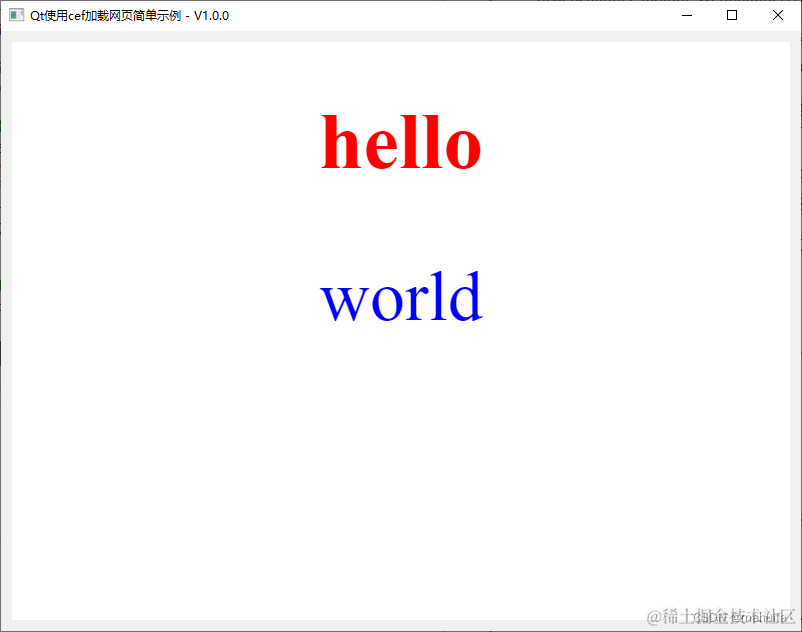The height and width of the screenshot is (632, 802).
Task: Maximize the Qt cef example window
Action: 732,15
